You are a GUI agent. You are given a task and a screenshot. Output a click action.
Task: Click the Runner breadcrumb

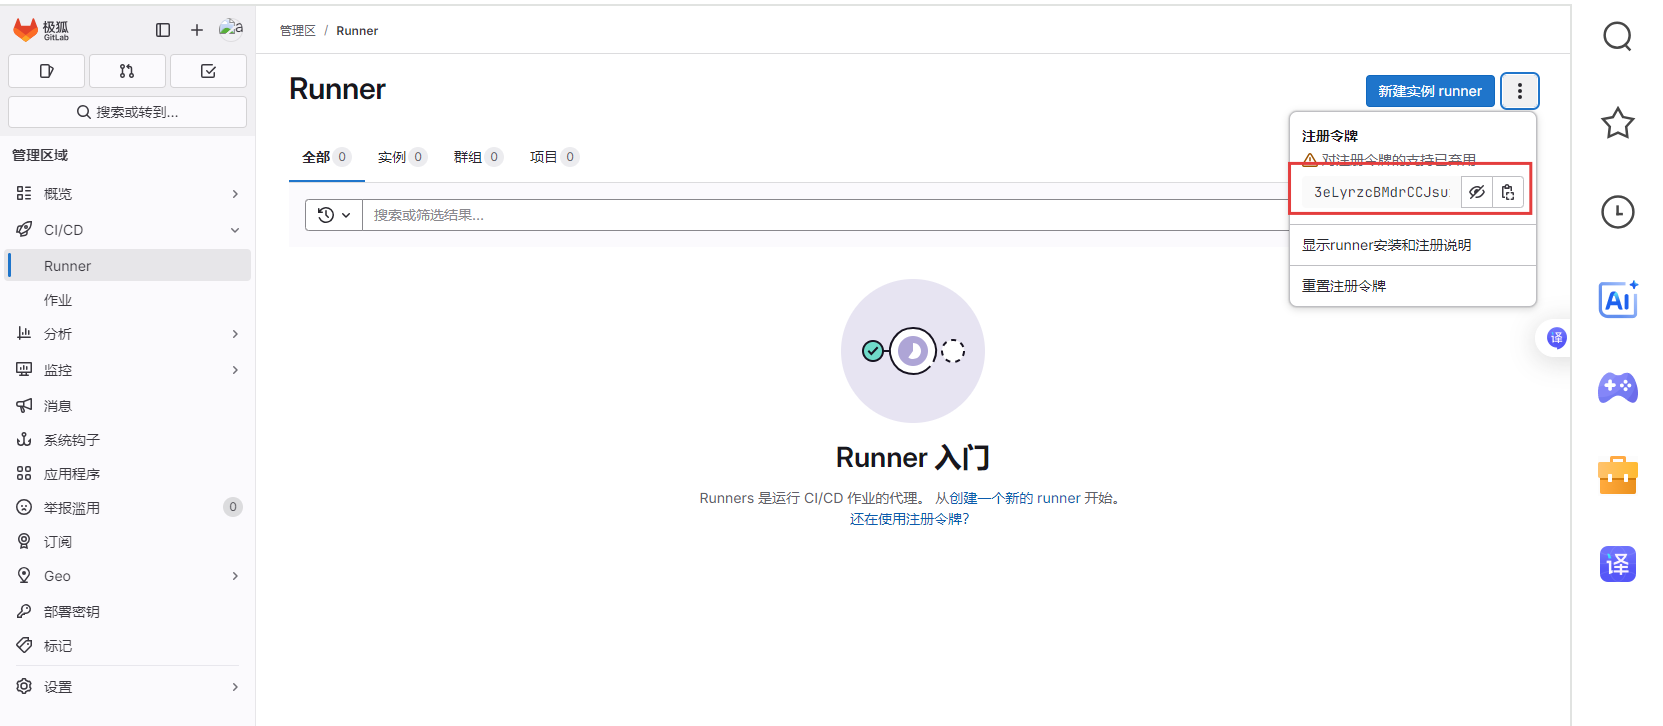coord(357,31)
